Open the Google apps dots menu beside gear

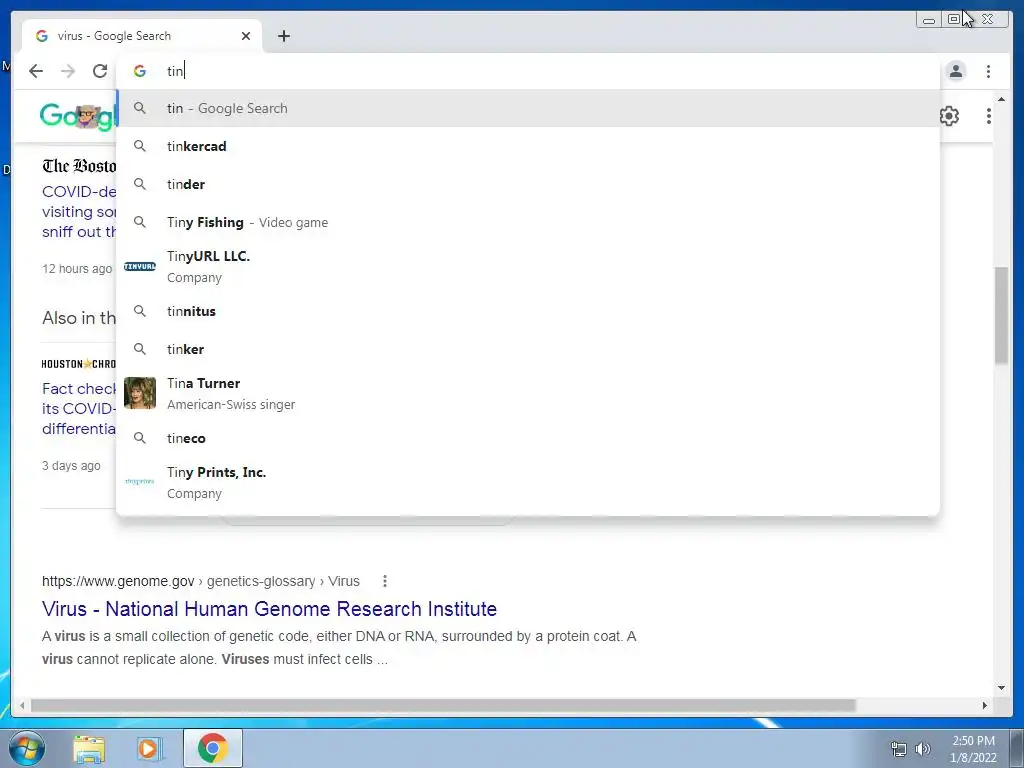[989, 116]
